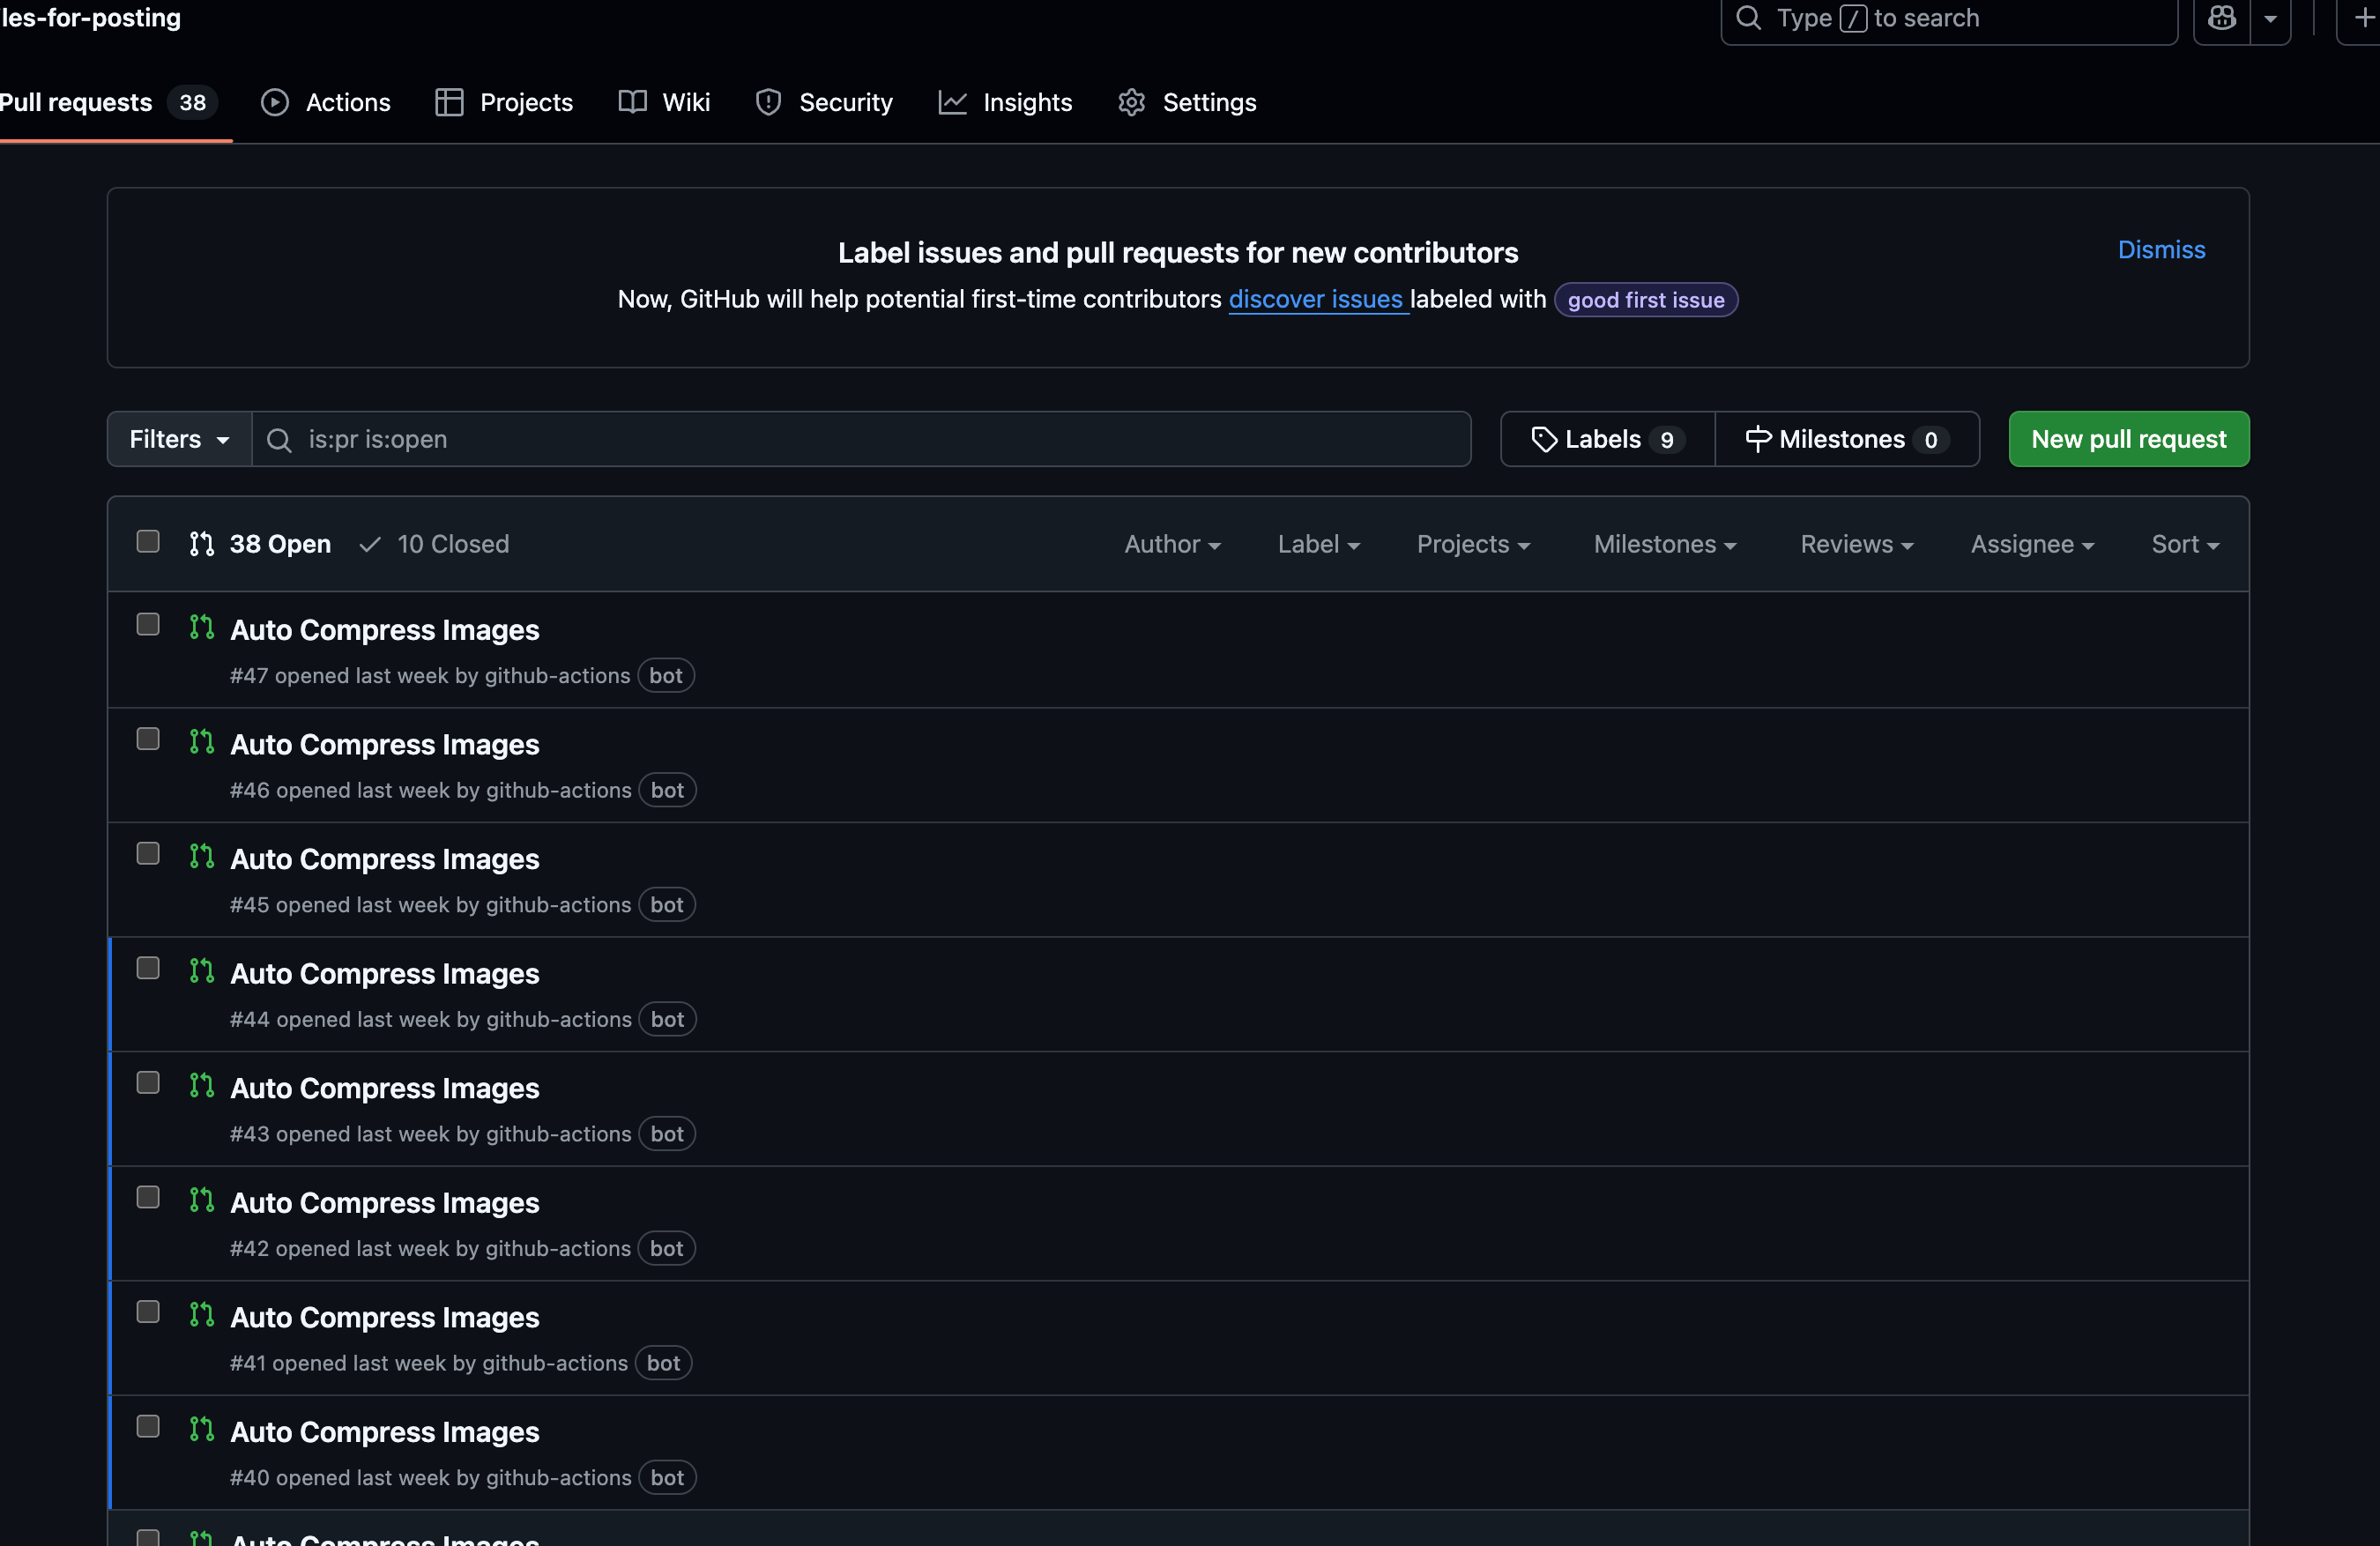Click the good first issue label
The image size is (2380, 1546).
point(1646,300)
